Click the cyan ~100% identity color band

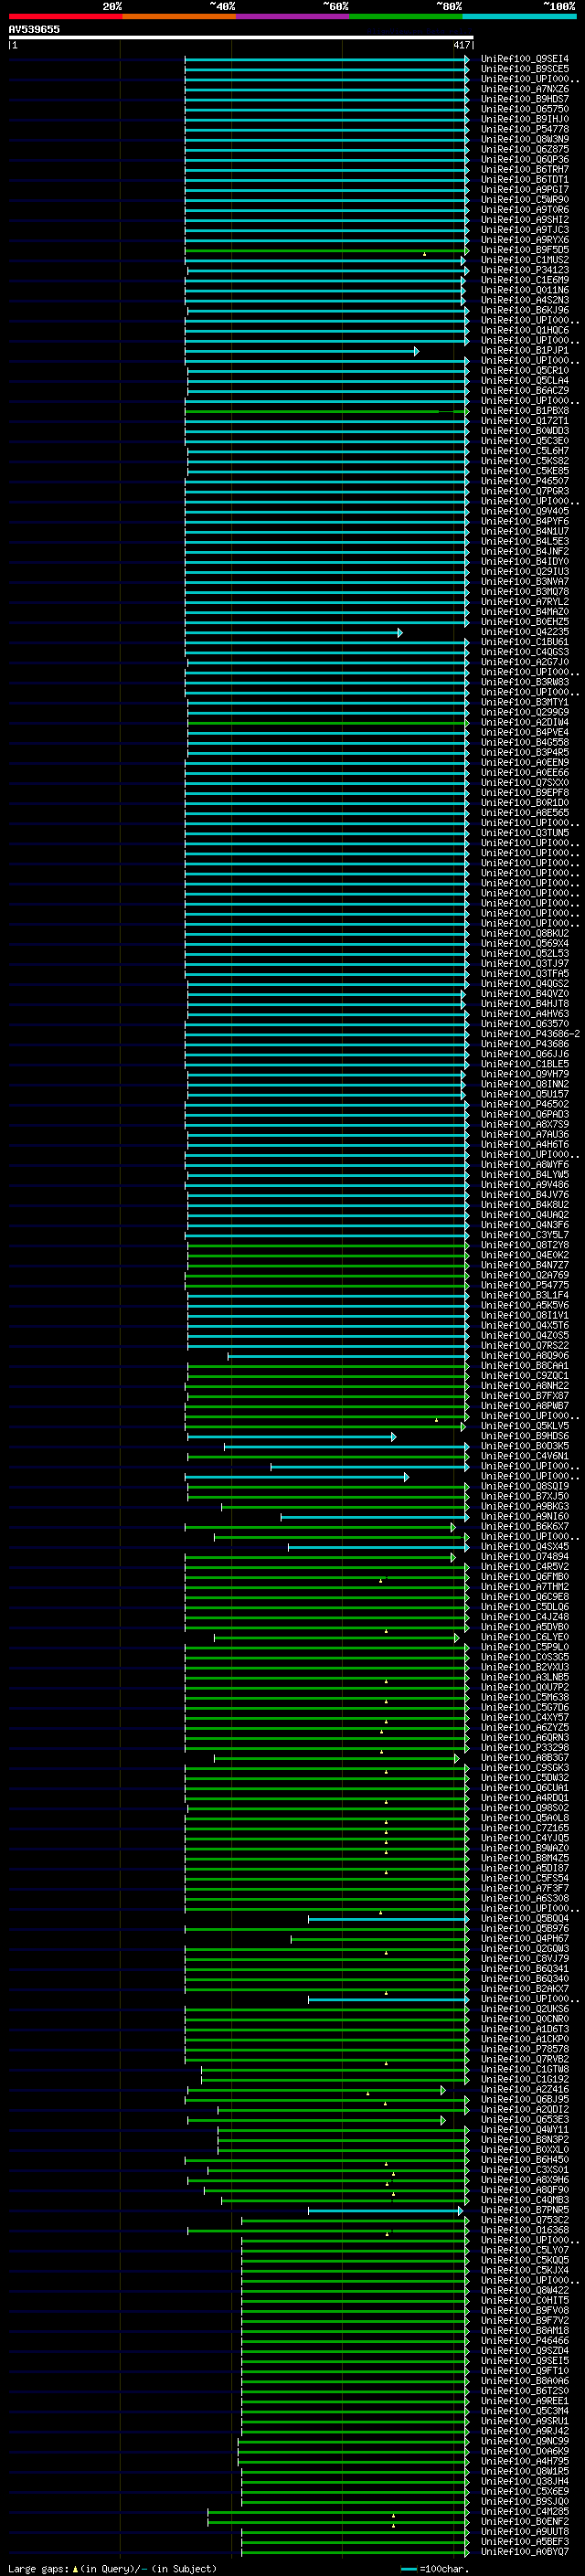point(520,16)
